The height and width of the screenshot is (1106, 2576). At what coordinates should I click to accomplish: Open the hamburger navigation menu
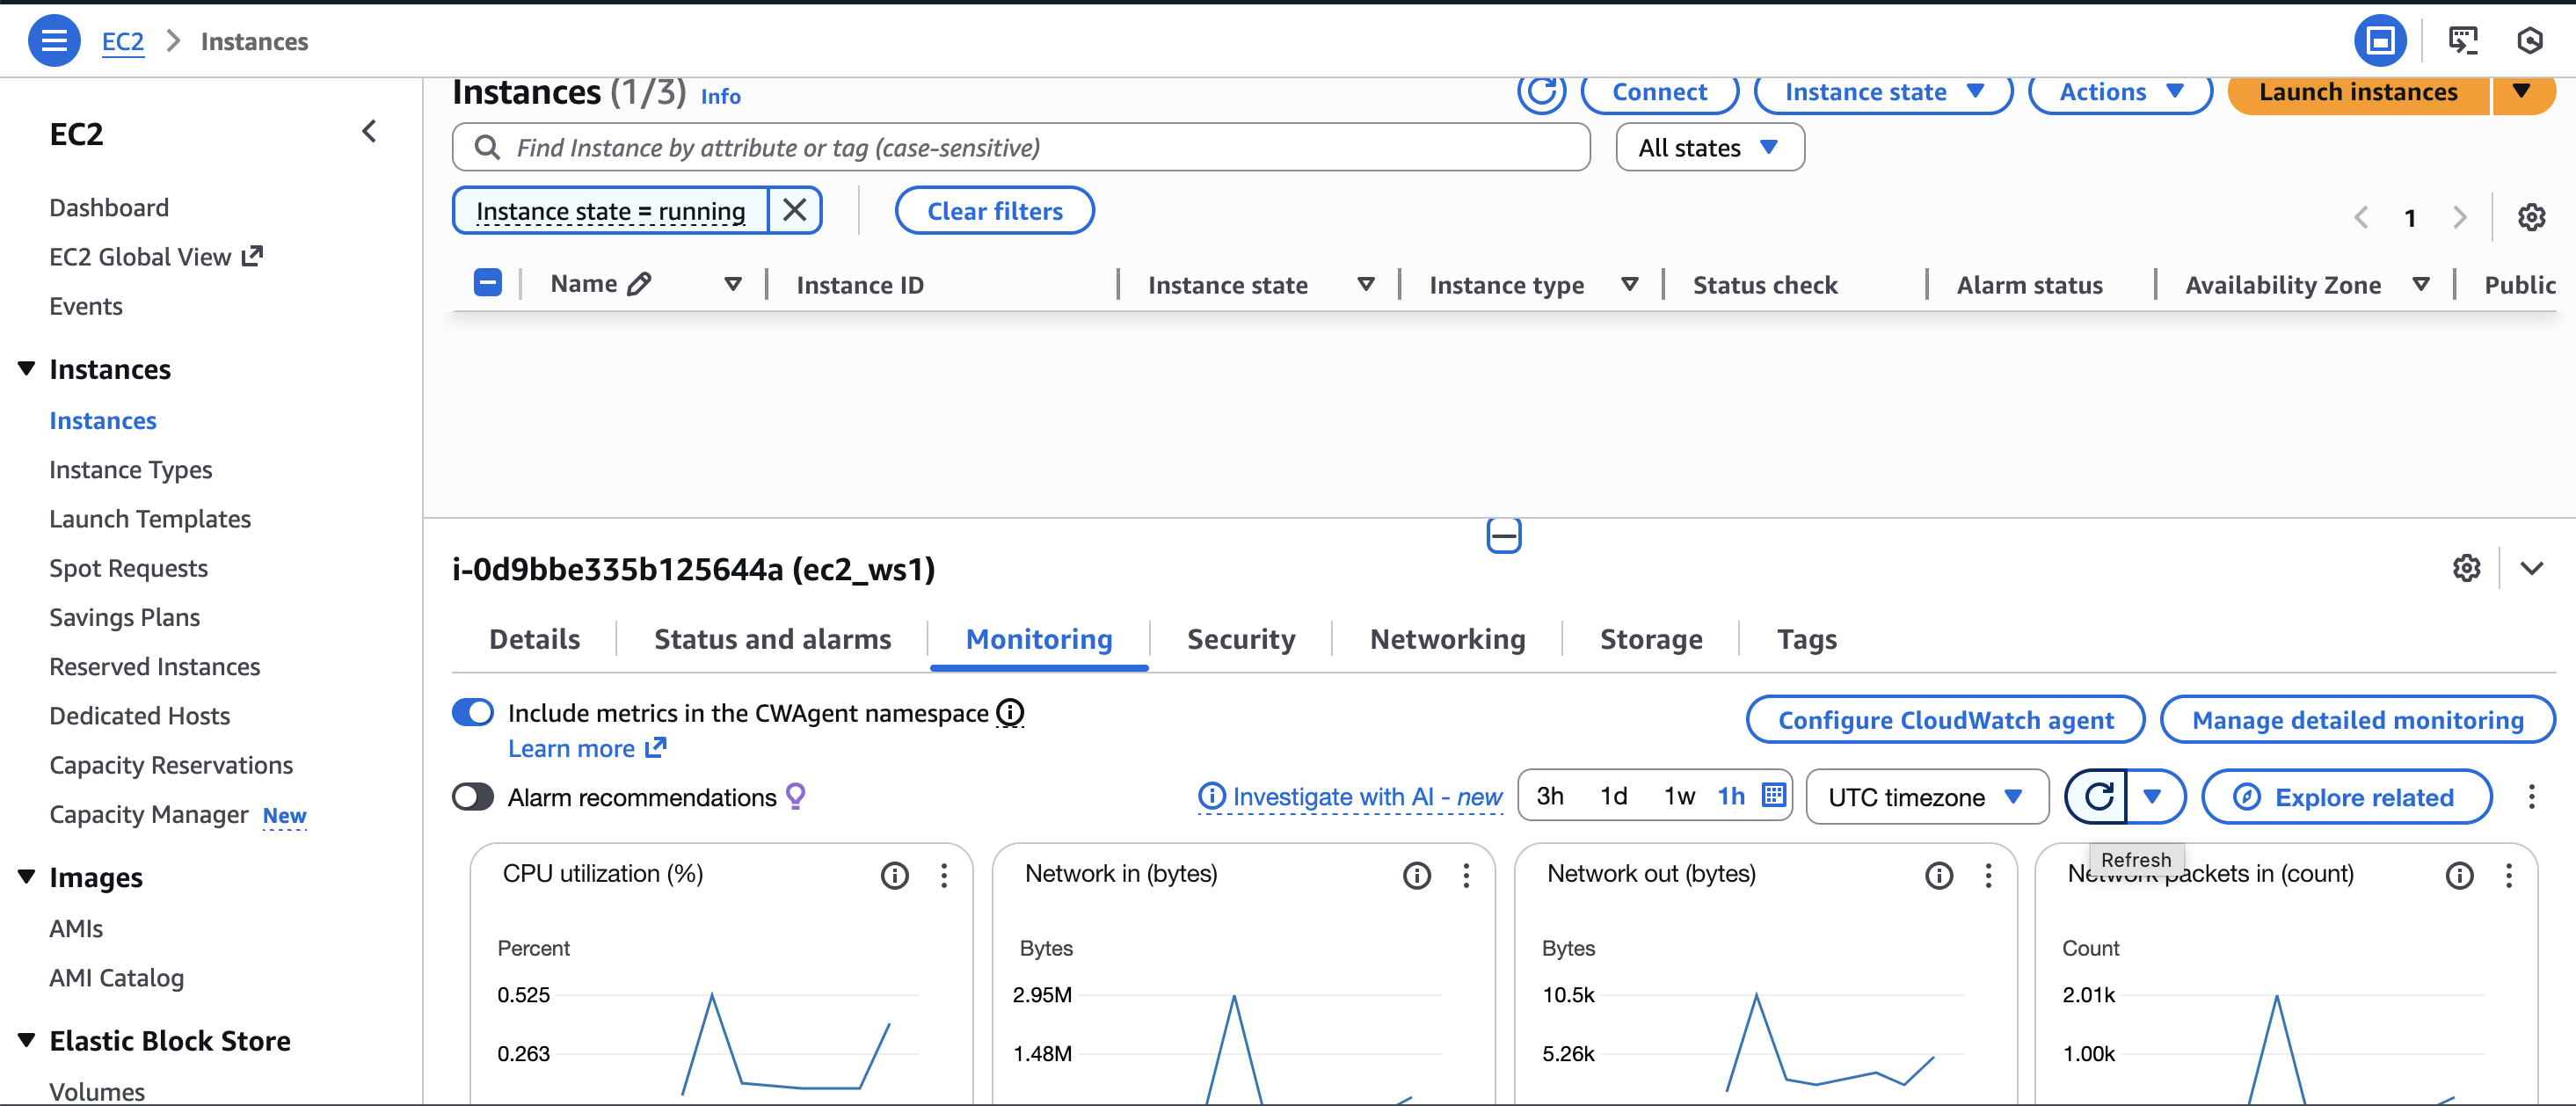click(x=54, y=41)
